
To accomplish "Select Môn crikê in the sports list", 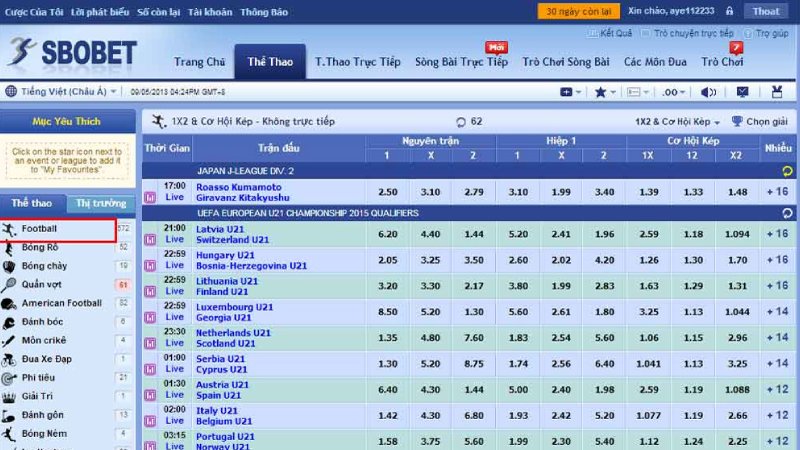I will coord(44,340).
